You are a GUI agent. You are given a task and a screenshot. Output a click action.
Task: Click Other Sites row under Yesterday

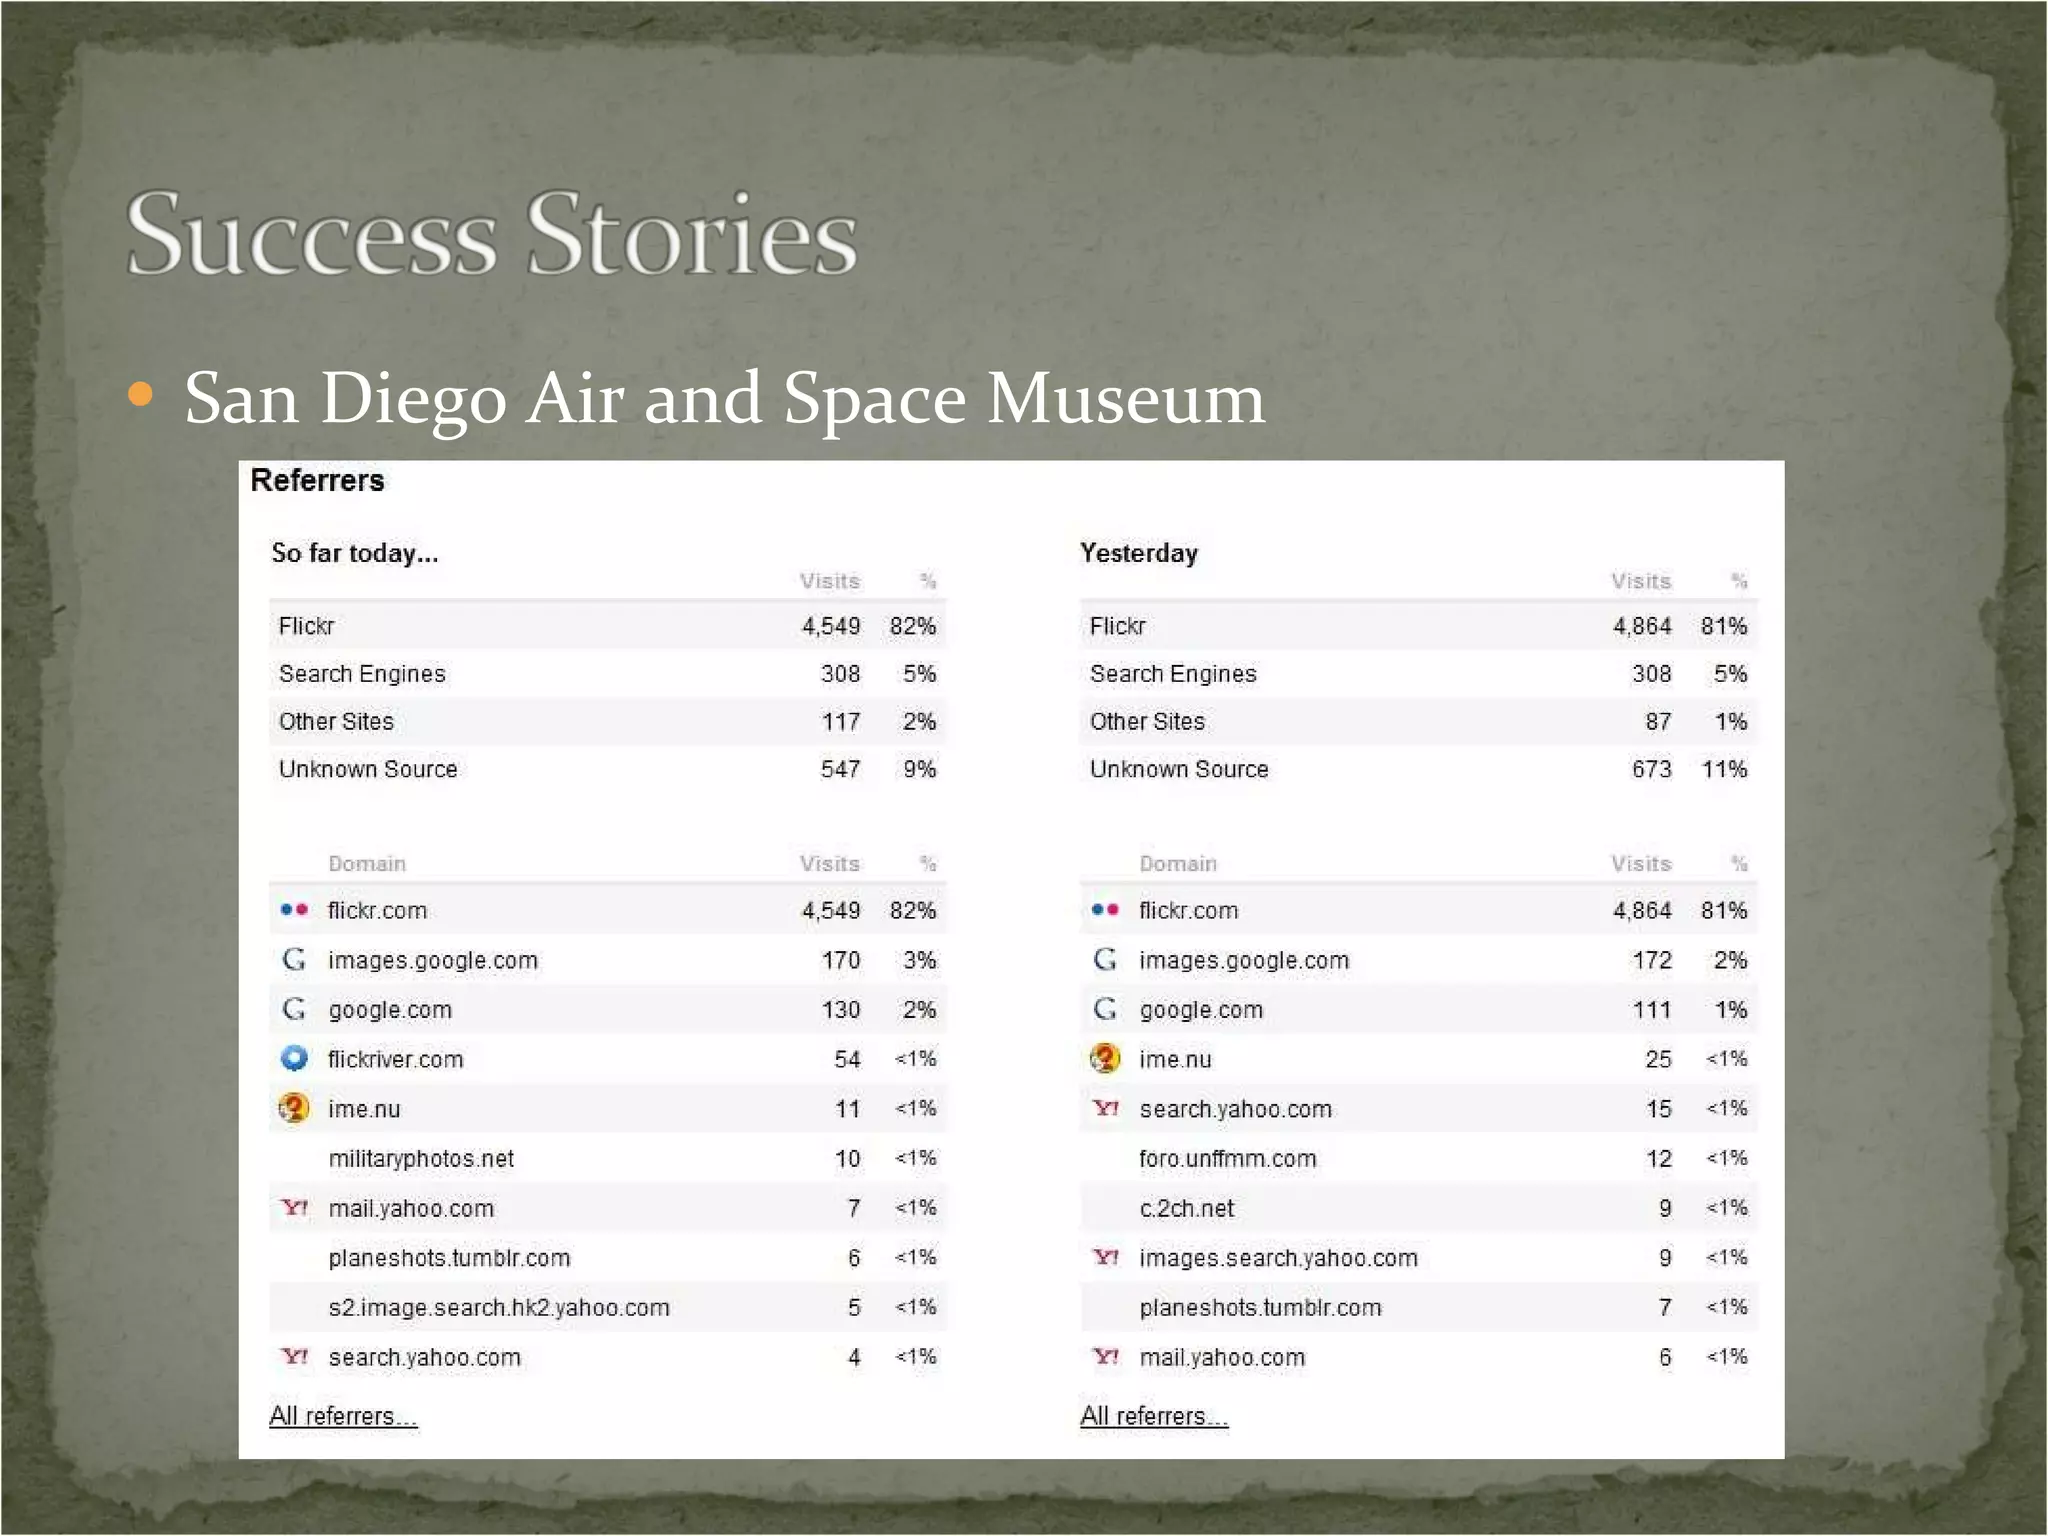(x=1419, y=721)
